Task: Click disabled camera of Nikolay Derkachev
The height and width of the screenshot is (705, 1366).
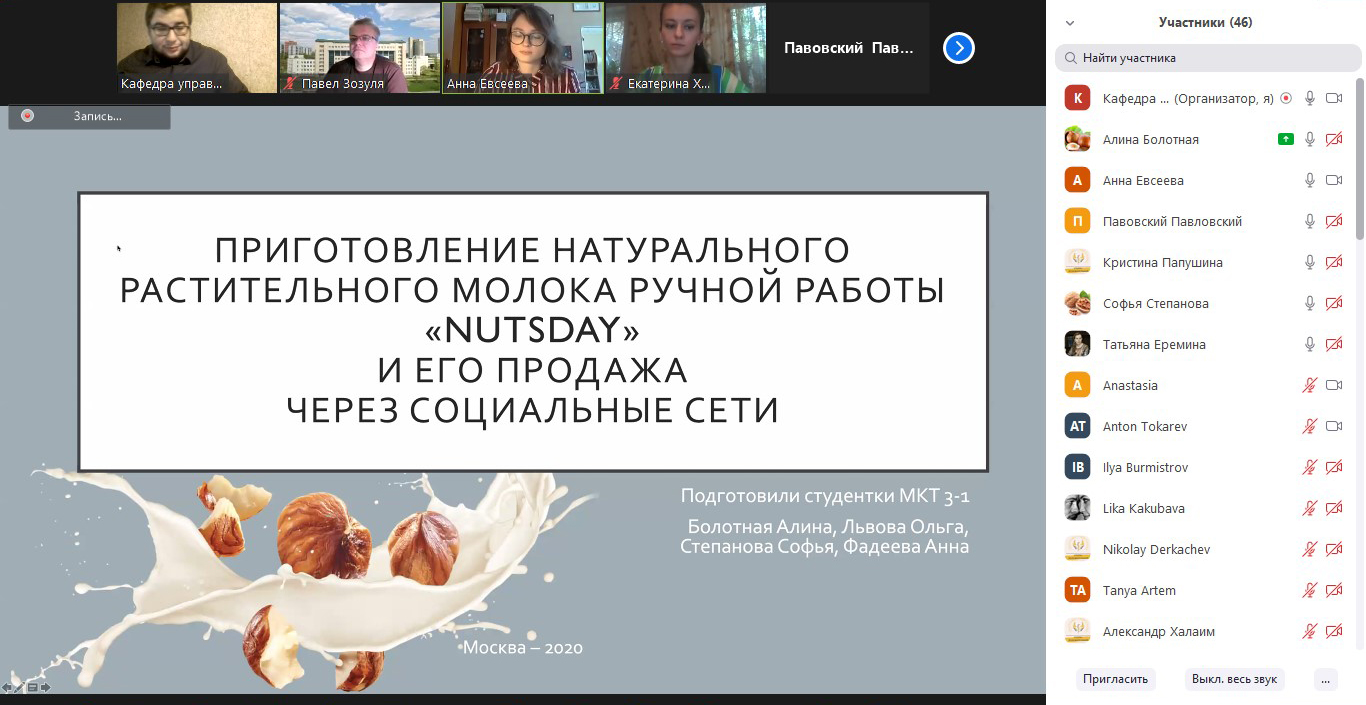Action: click(1333, 549)
